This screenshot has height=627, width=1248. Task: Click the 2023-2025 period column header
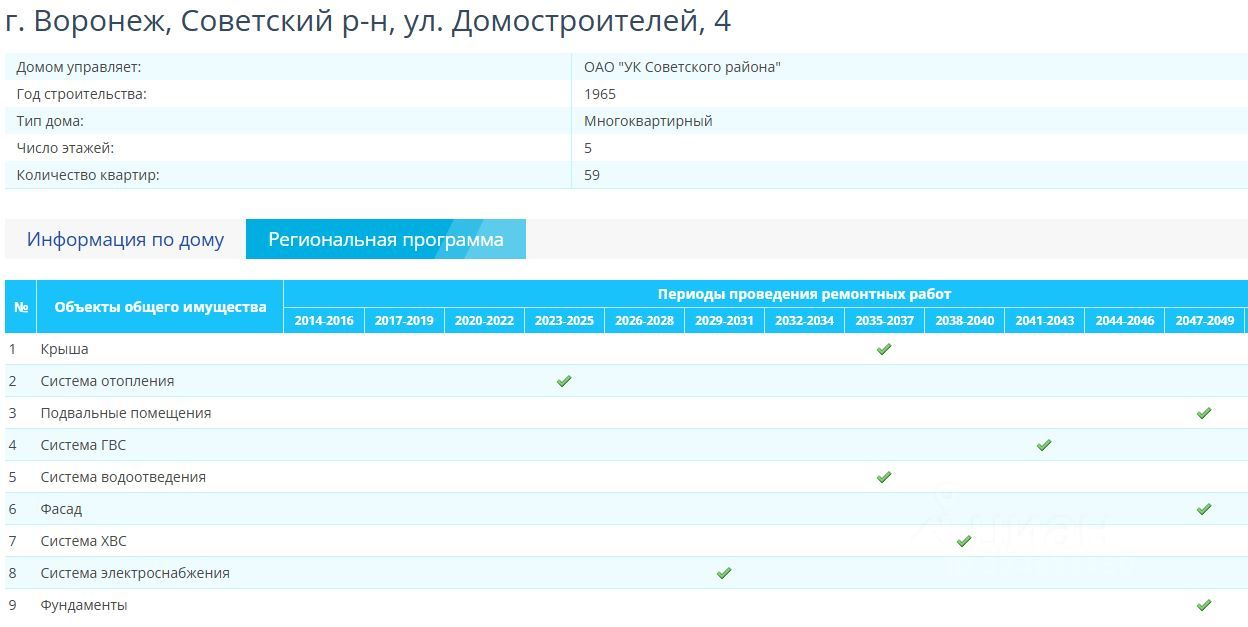click(564, 321)
